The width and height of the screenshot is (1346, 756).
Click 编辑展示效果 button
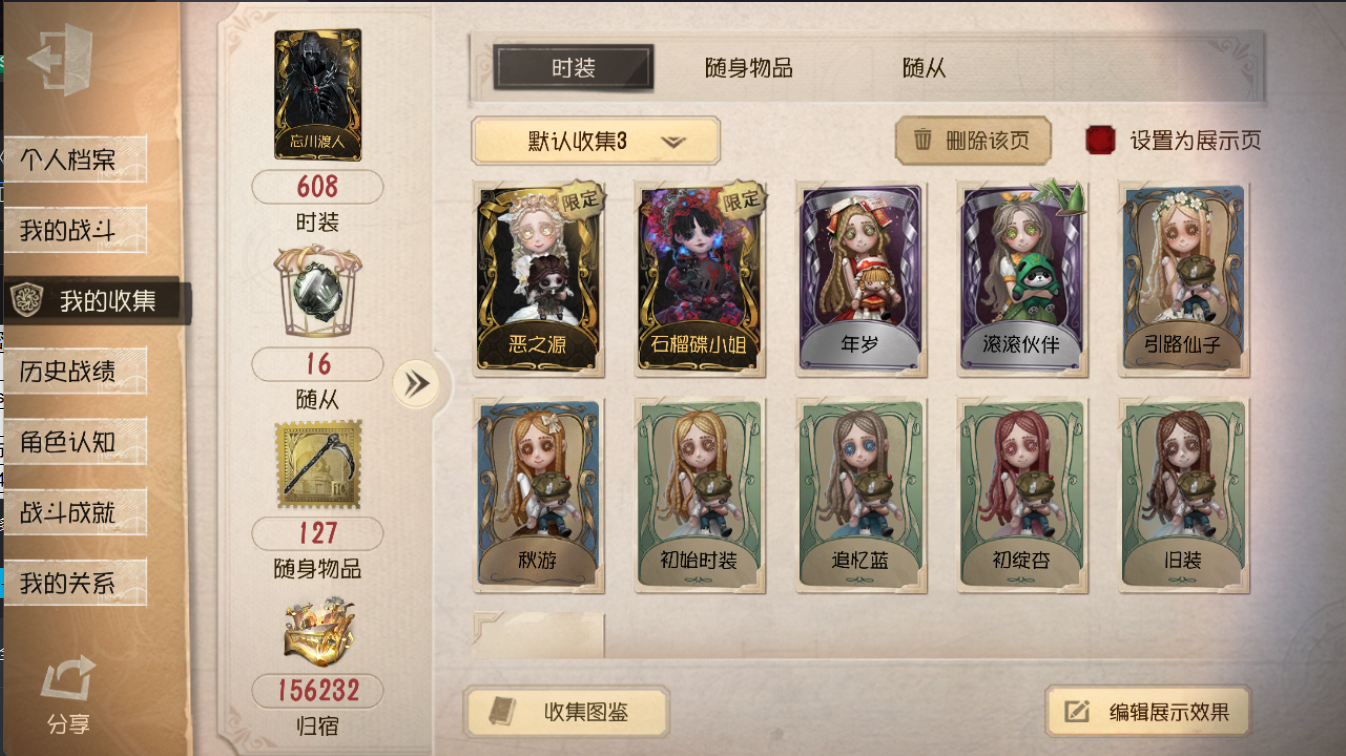[x=1148, y=712]
